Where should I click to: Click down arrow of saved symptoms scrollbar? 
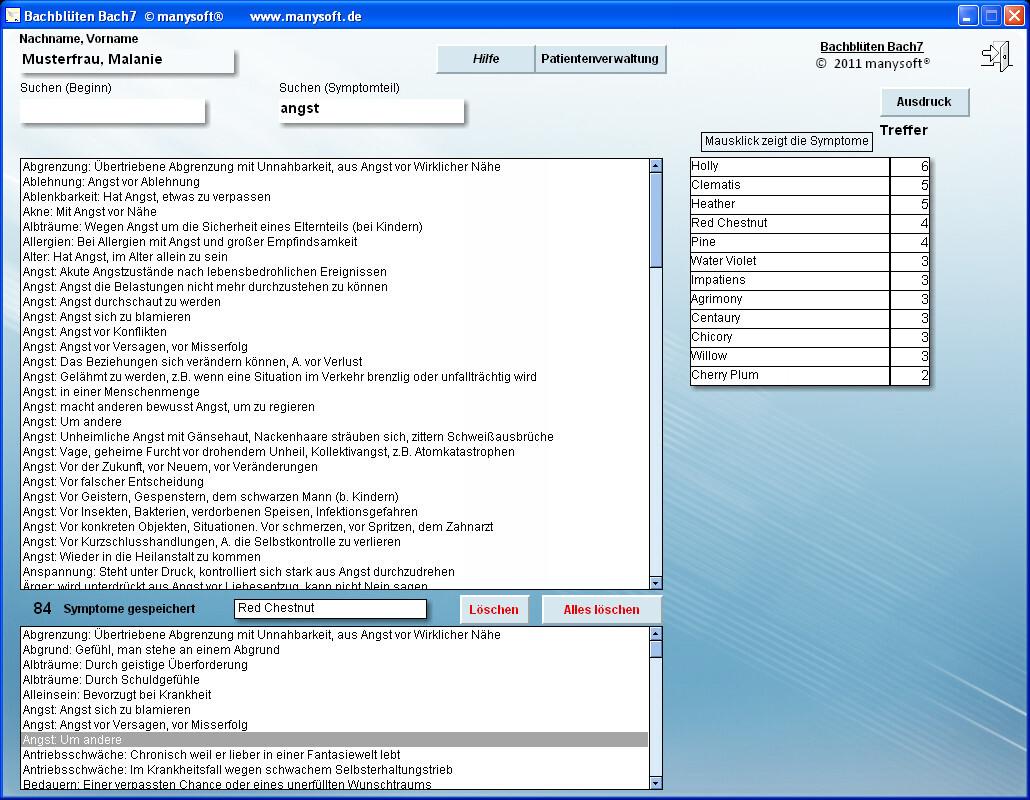(656, 782)
